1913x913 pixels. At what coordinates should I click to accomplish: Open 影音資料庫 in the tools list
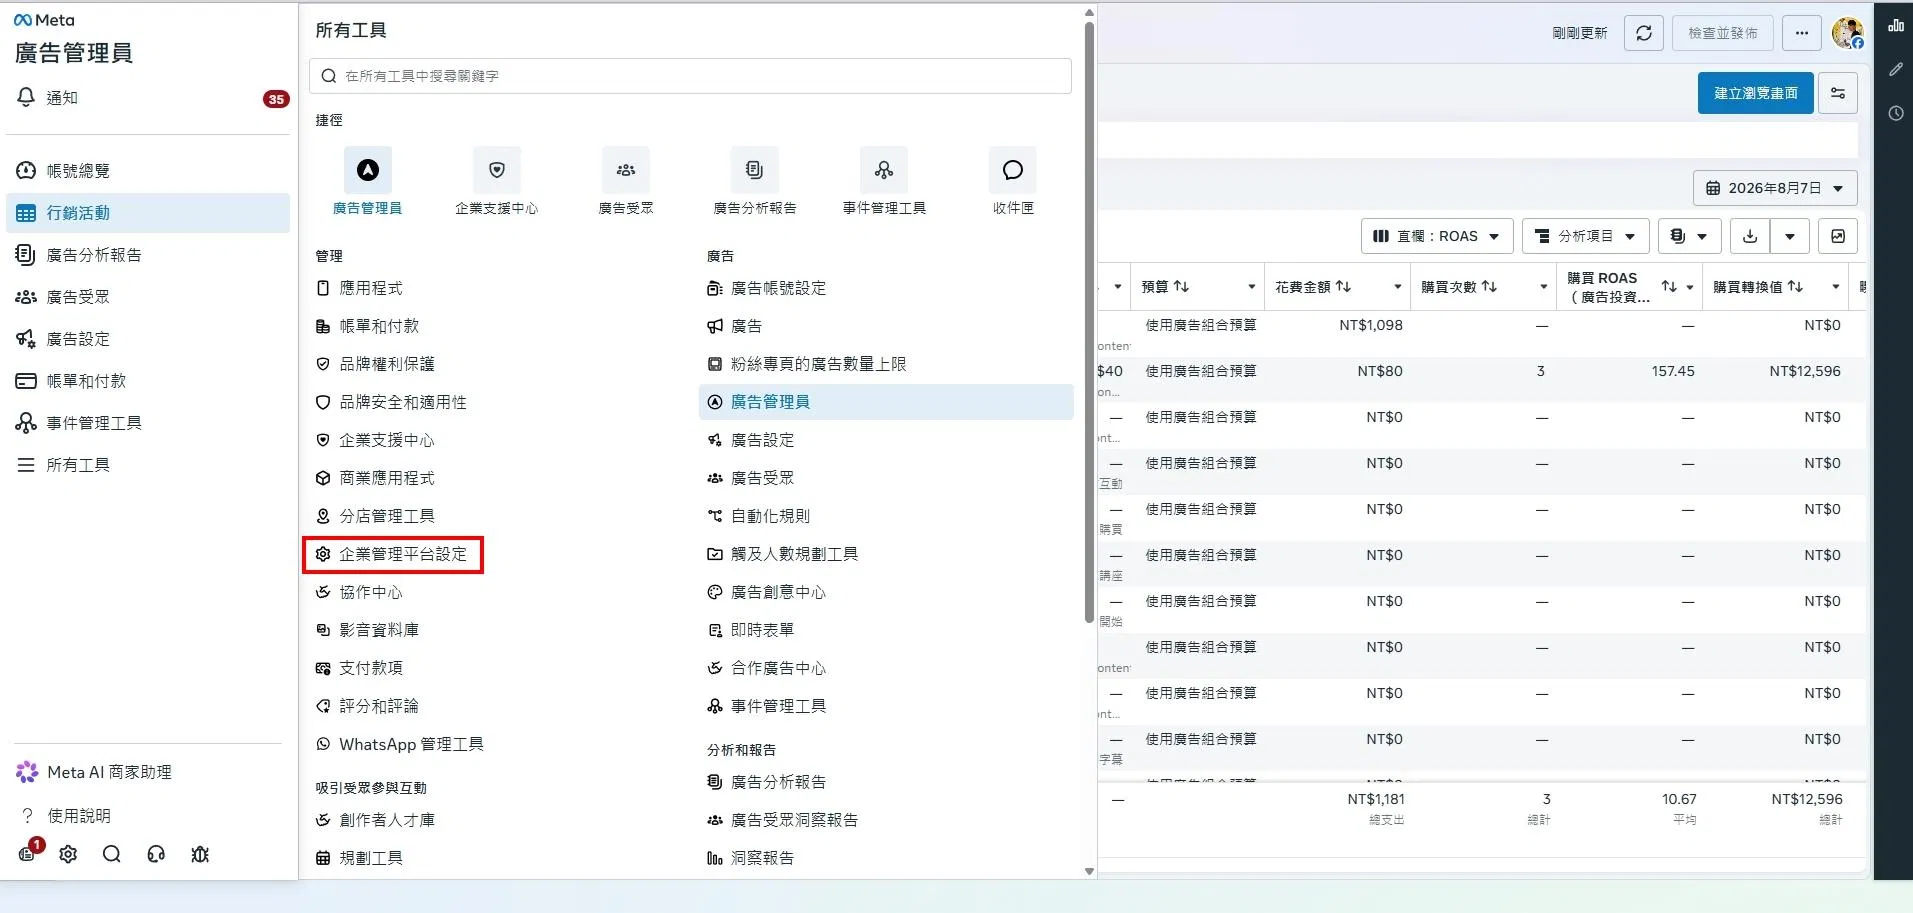367,630
